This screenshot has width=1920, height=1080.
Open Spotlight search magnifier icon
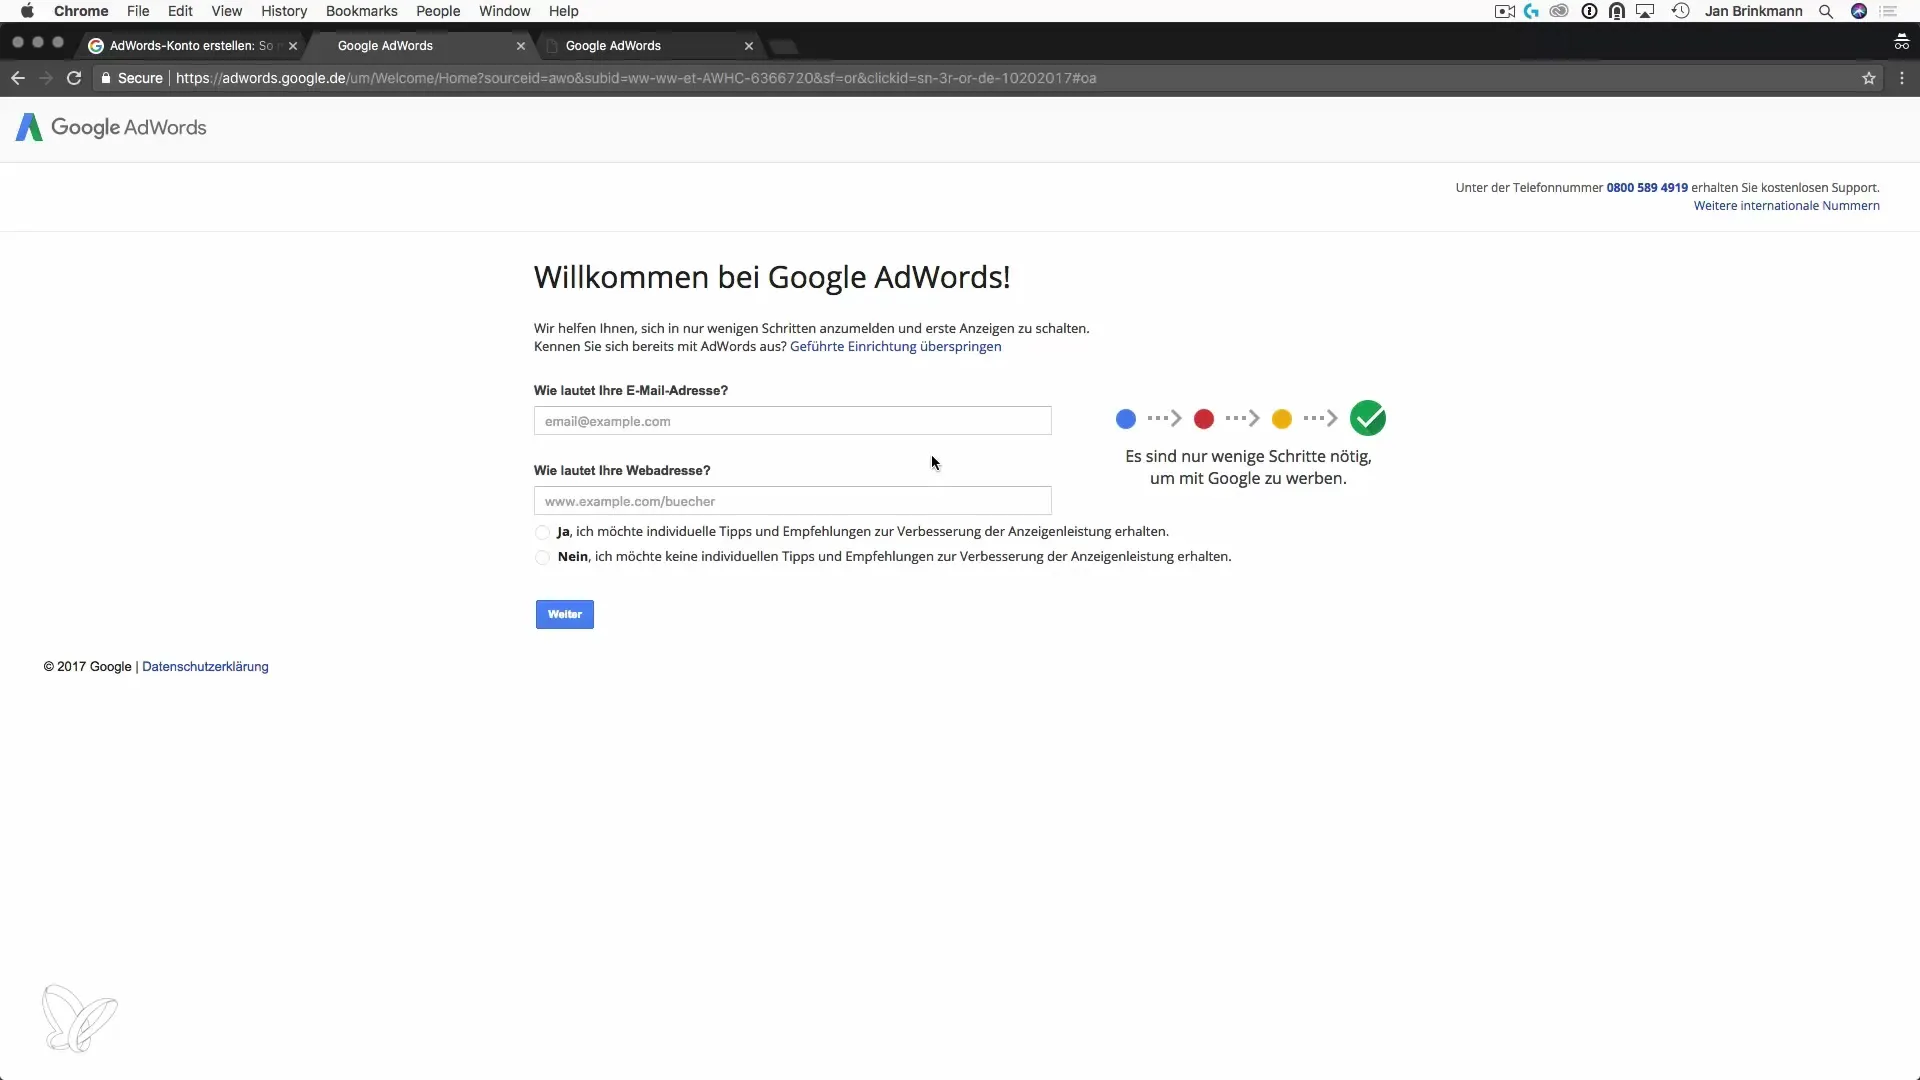point(1826,11)
